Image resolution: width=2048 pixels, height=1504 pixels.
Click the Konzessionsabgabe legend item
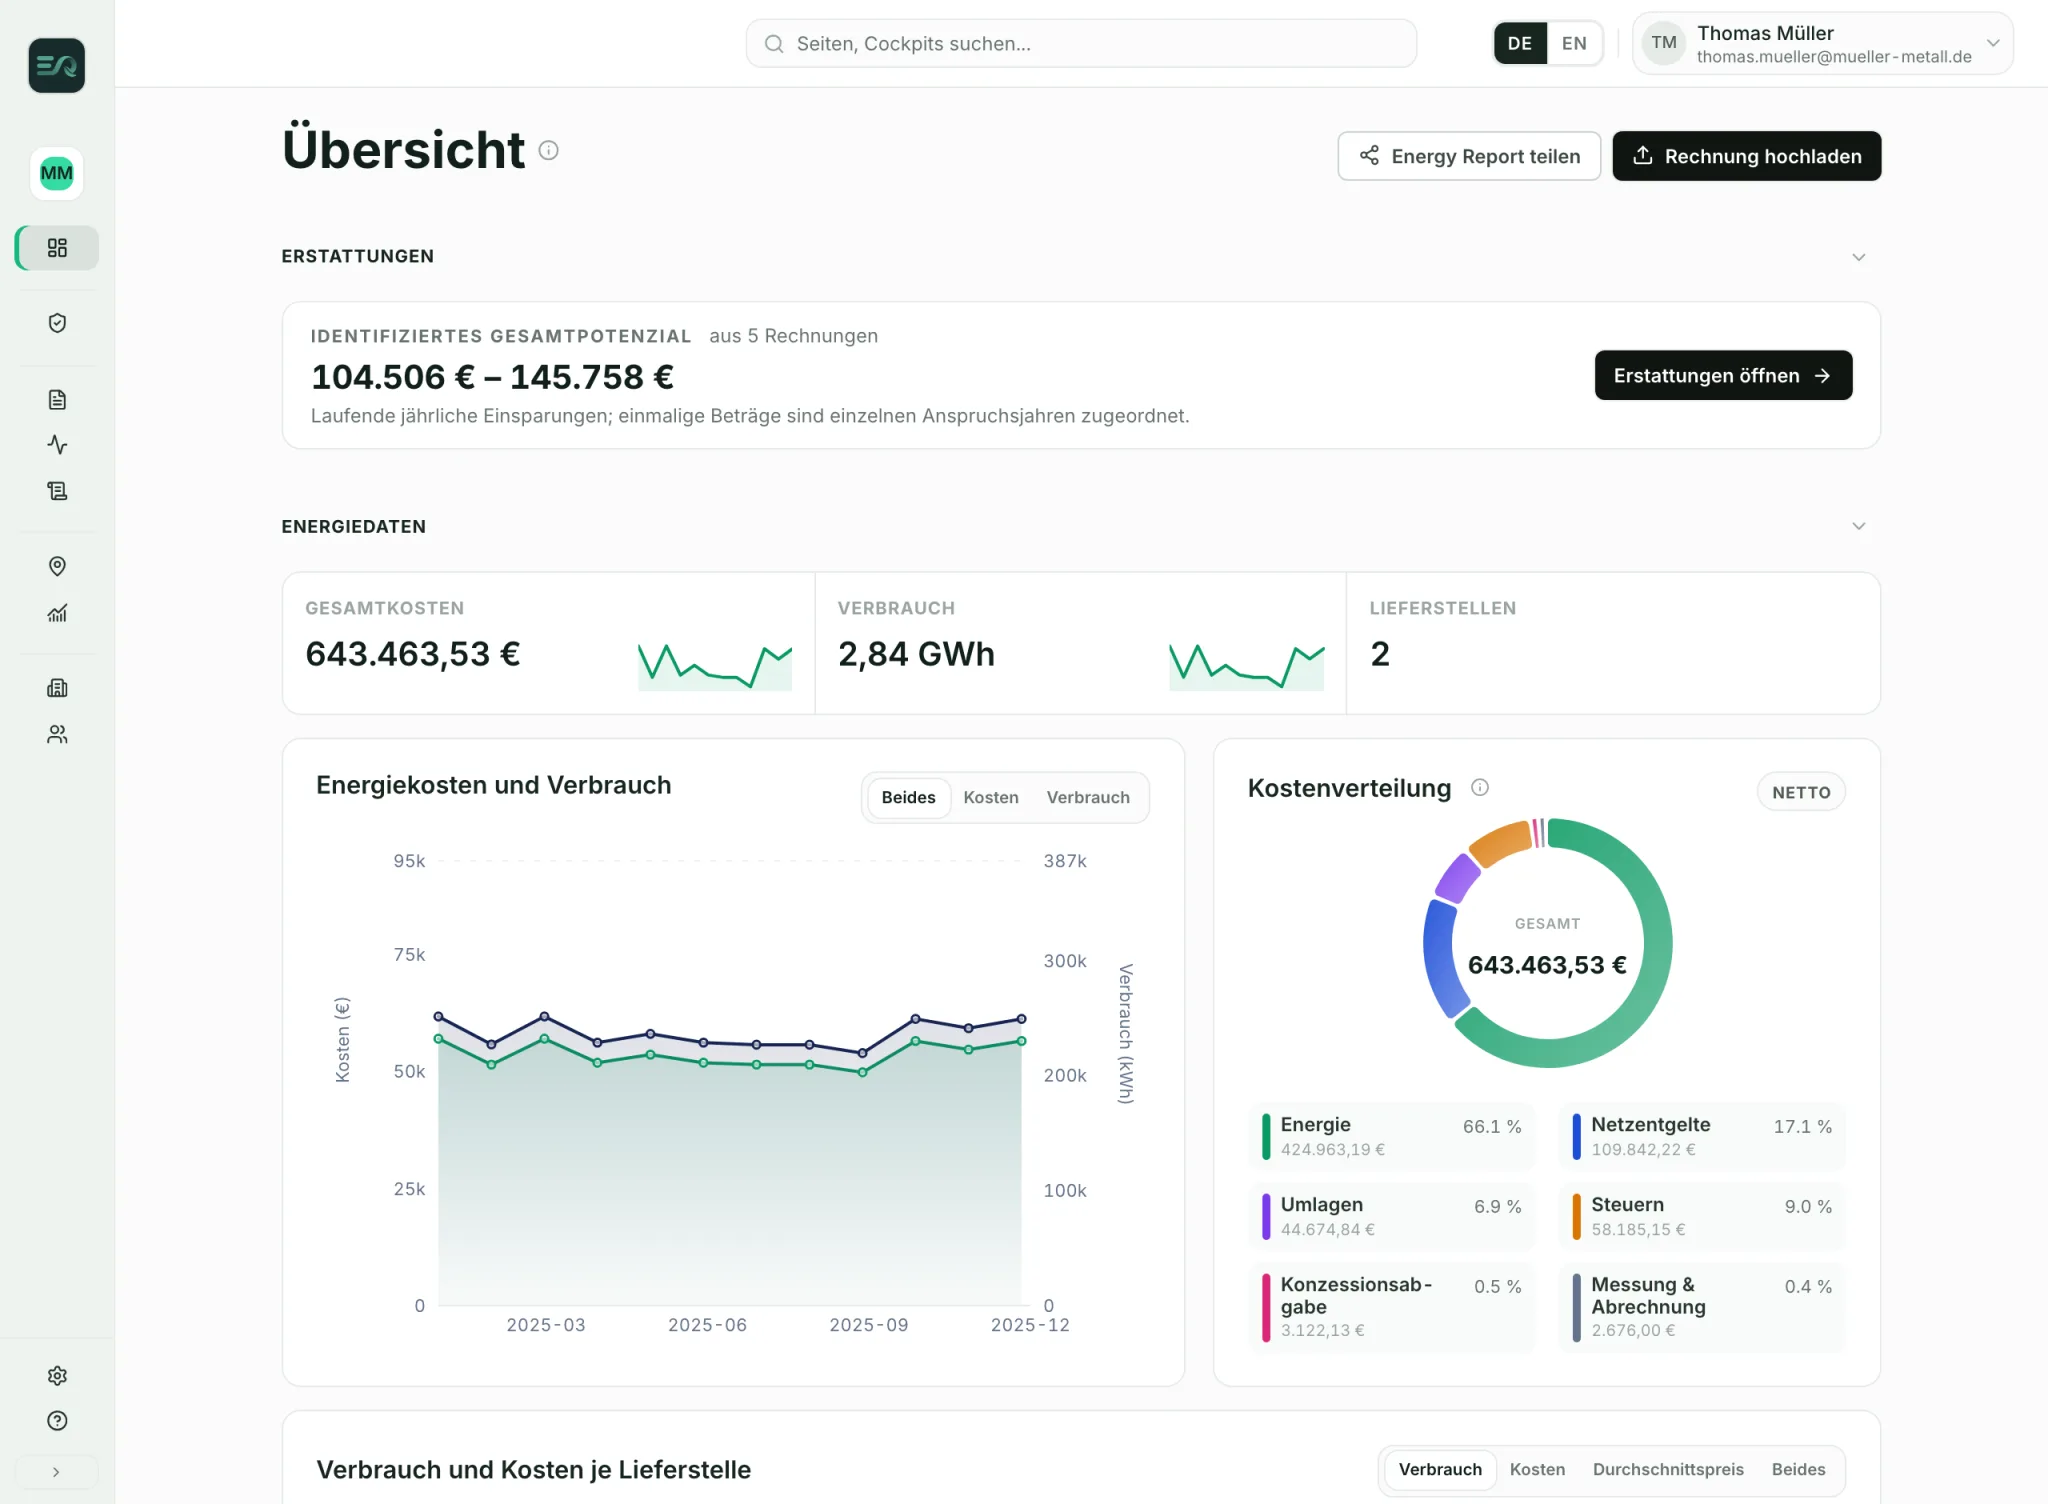pyautogui.click(x=1391, y=1308)
